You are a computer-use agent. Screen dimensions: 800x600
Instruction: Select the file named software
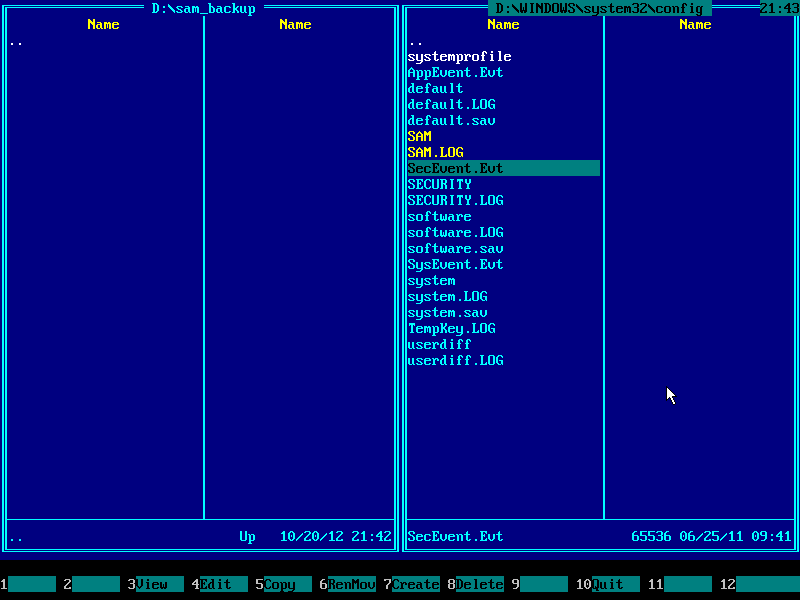439,216
